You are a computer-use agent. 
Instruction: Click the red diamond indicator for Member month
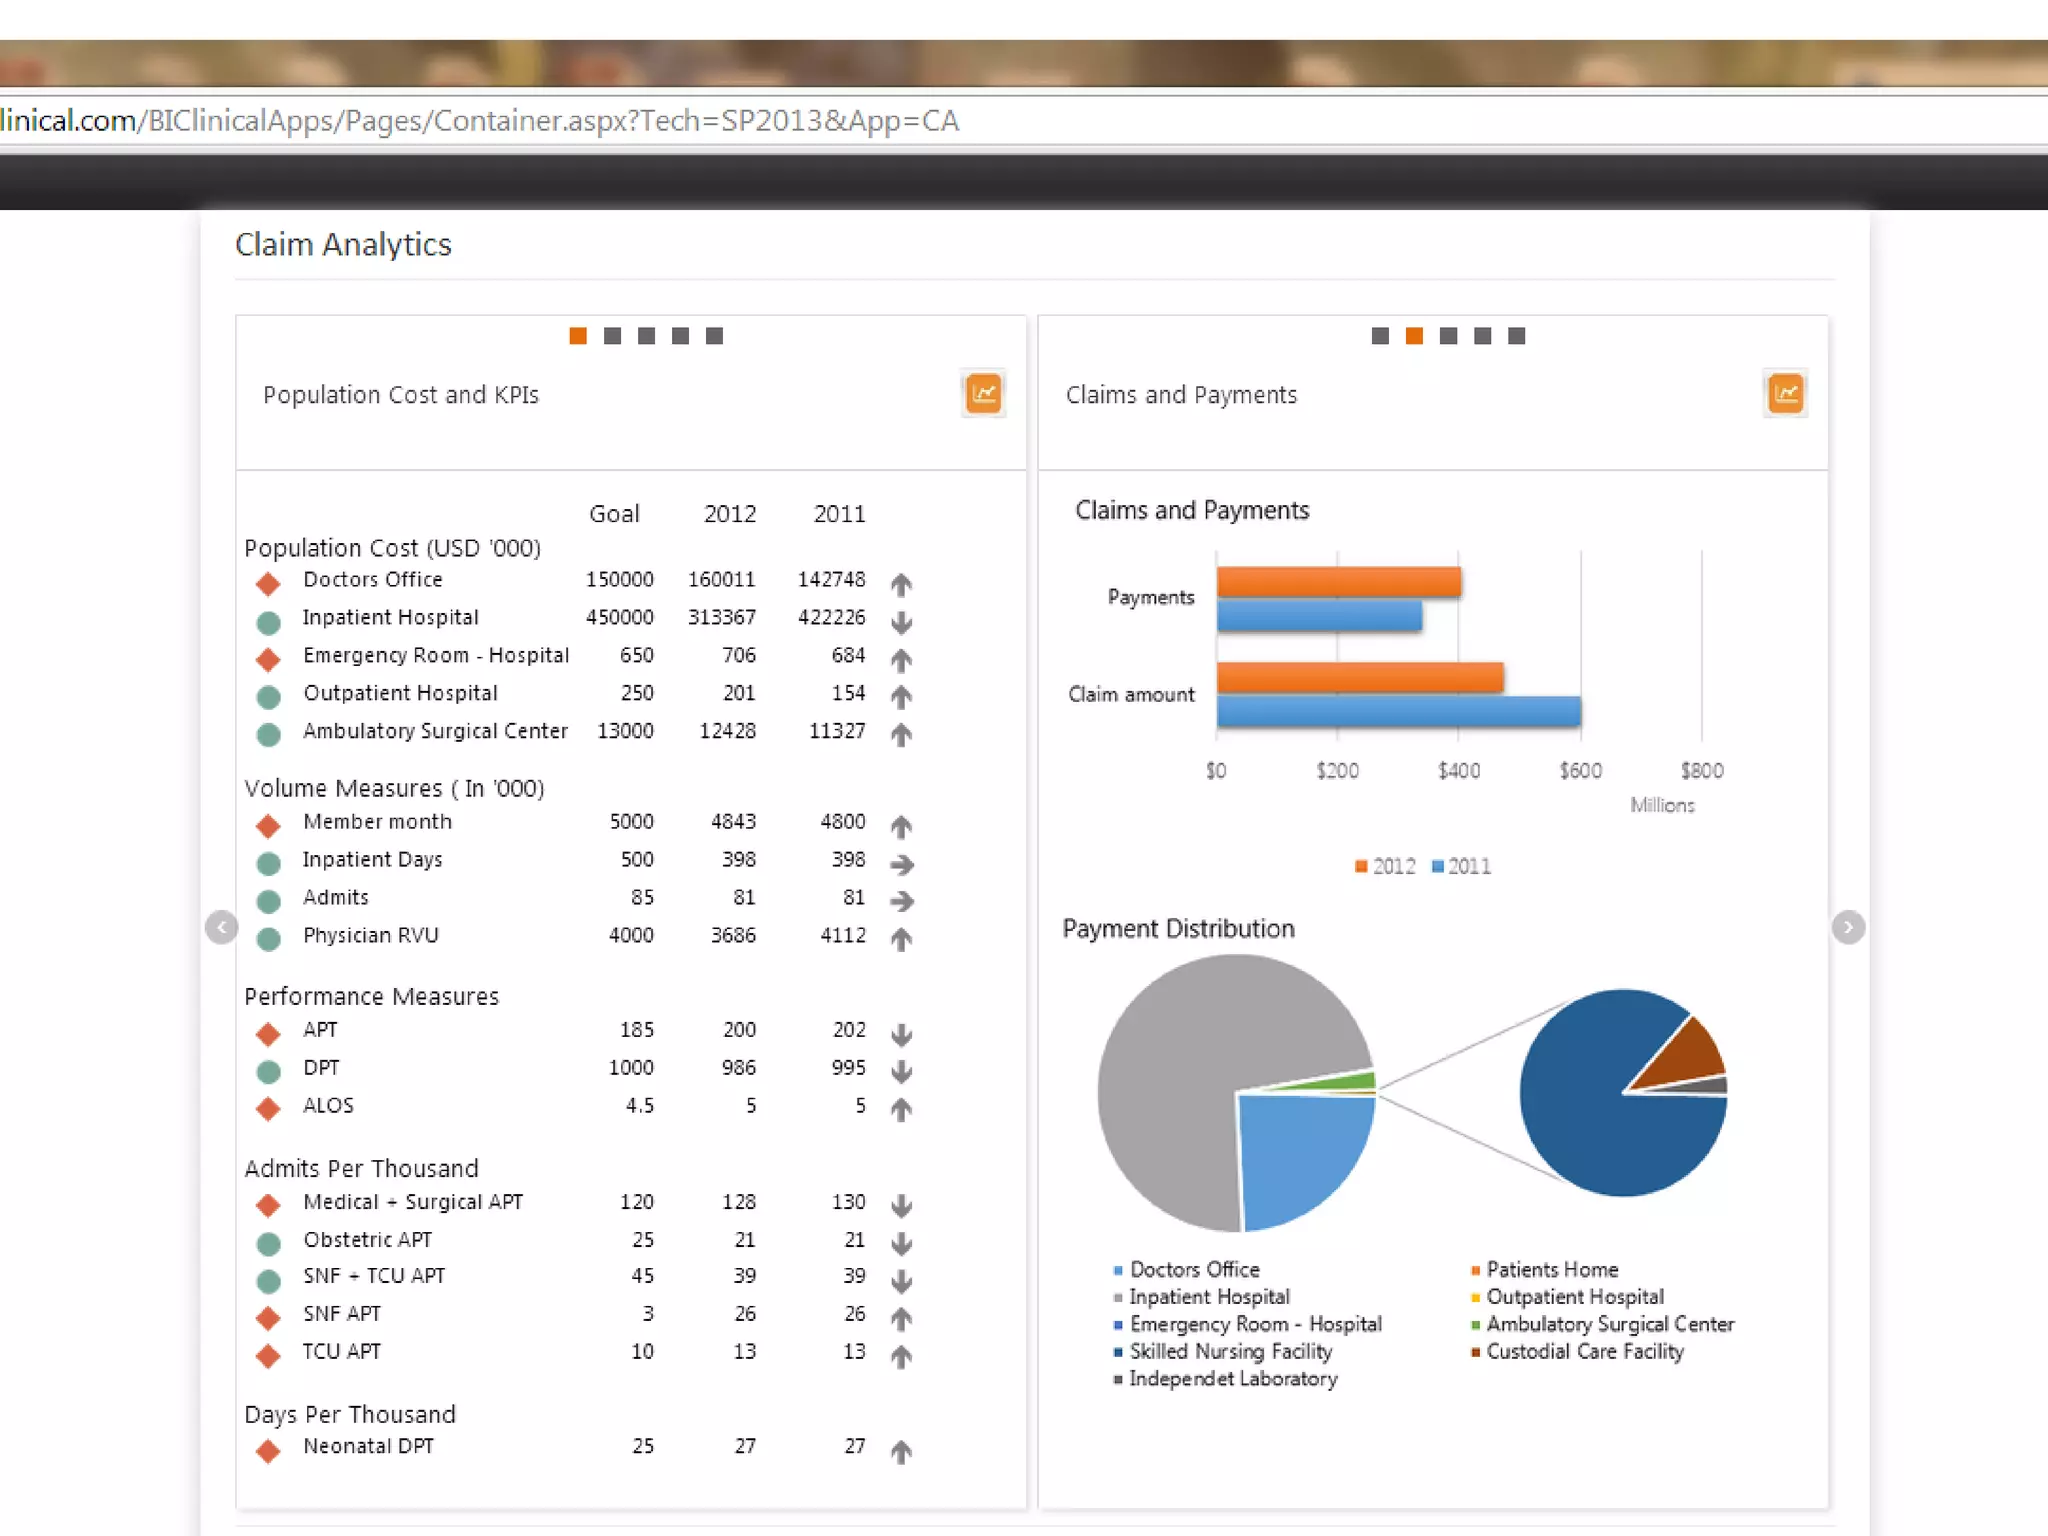pyautogui.click(x=268, y=825)
